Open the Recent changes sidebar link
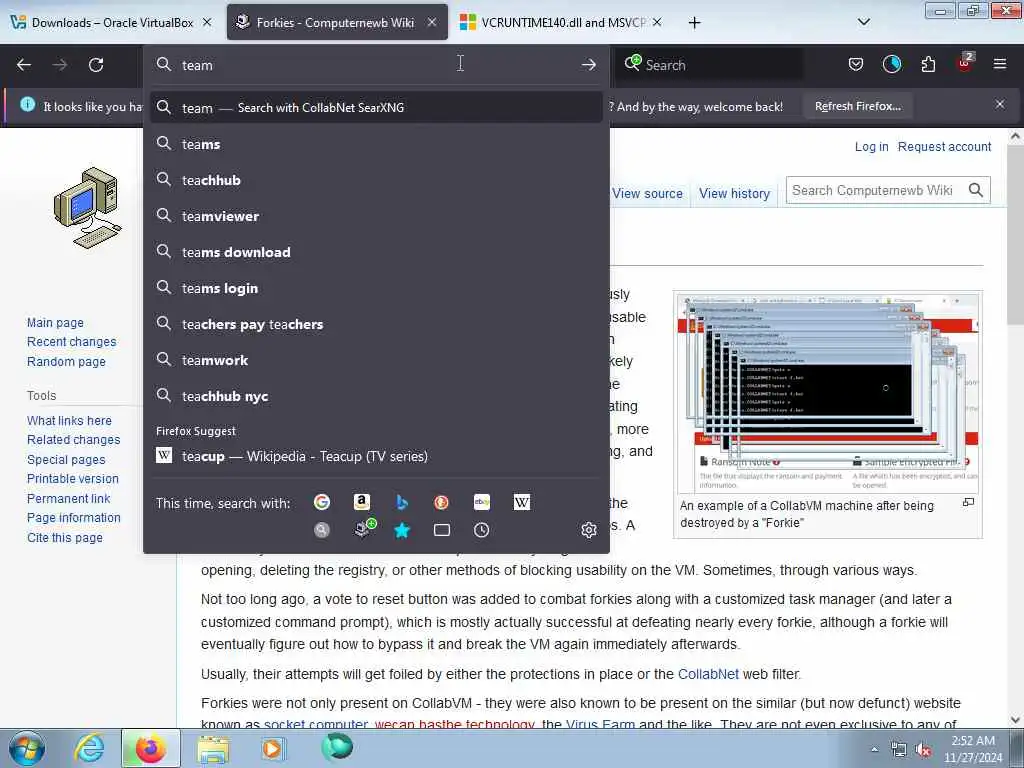The width and height of the screenshot is (1024, 768). tap(72, 342)
